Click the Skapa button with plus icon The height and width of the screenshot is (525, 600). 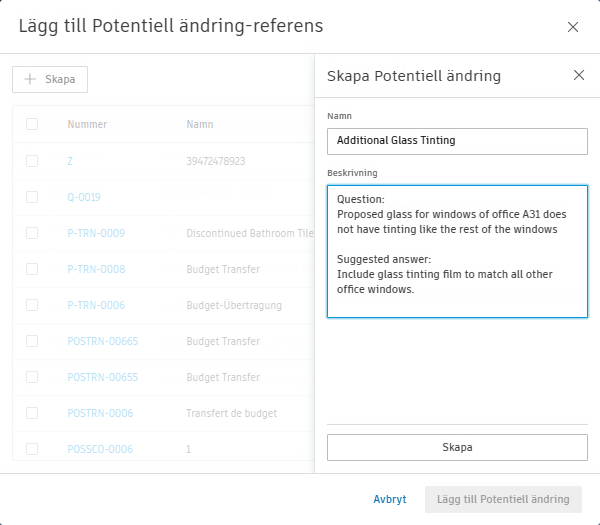click(x=50, y=79)
